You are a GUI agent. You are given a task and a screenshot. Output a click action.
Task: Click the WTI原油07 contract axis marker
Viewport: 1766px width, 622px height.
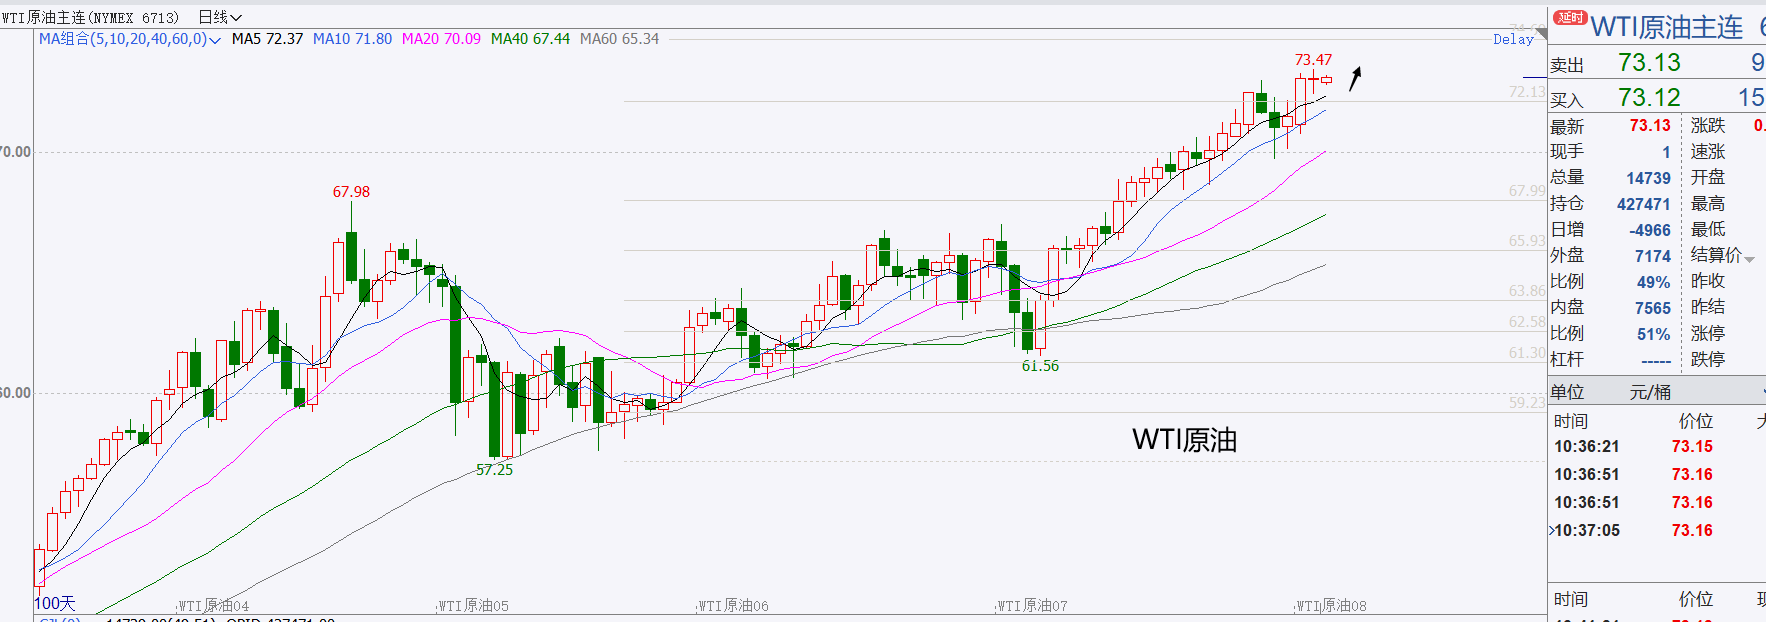[1032, 606]
